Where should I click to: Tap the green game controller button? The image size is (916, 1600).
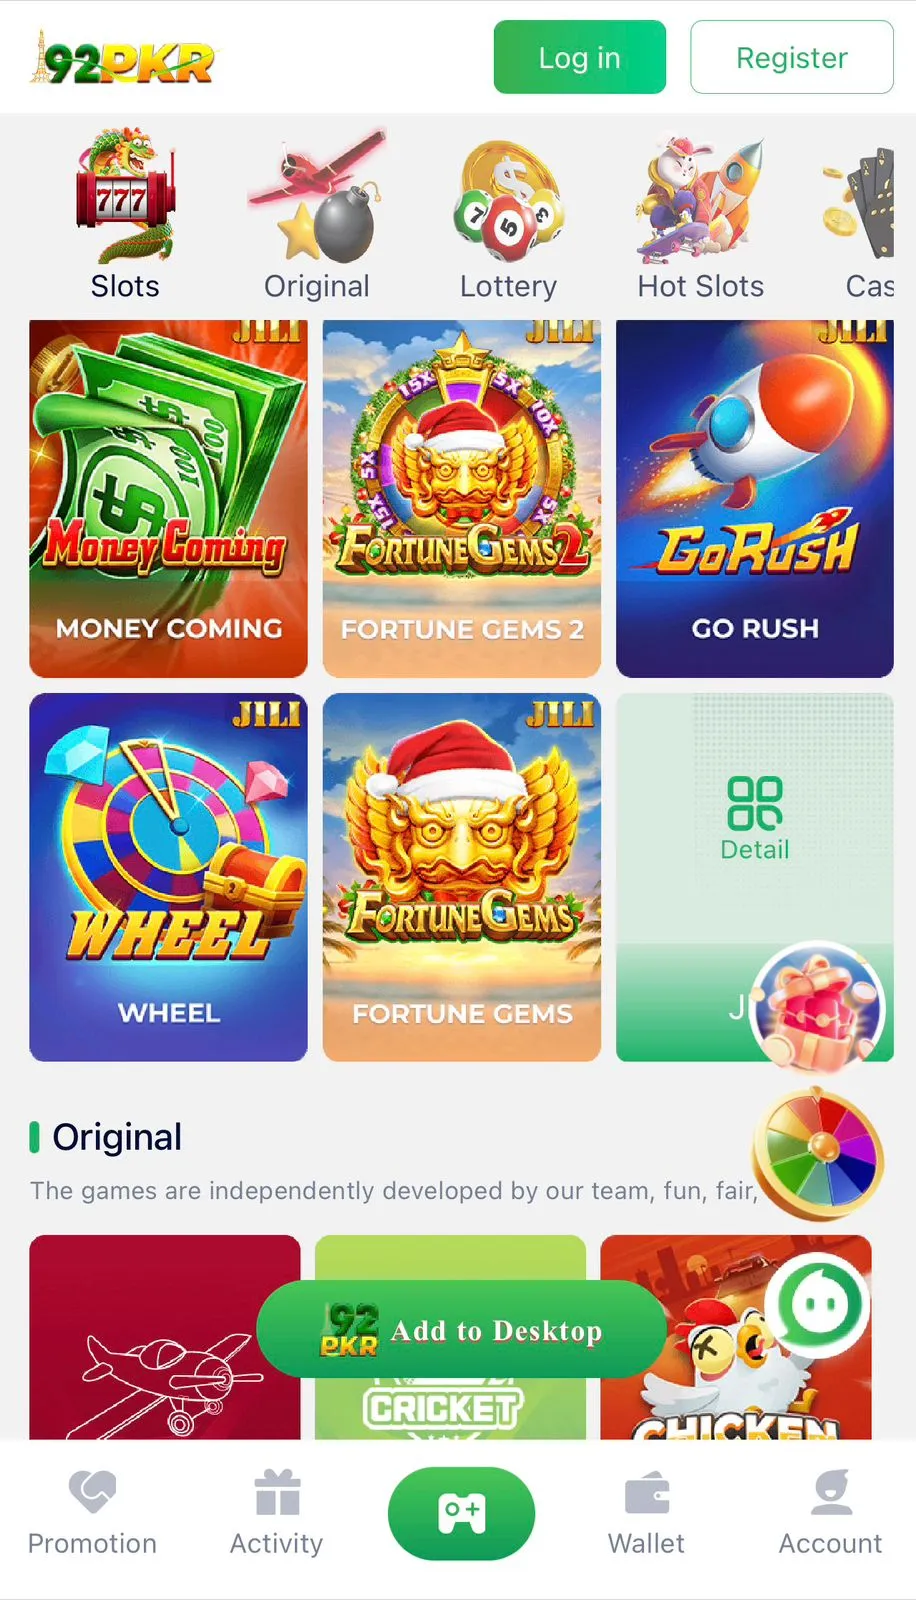[461, 1513]
